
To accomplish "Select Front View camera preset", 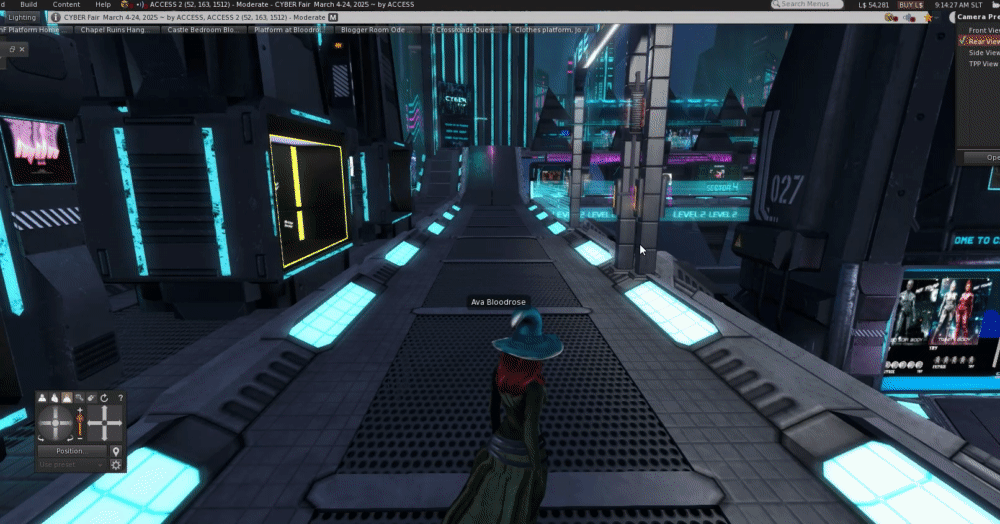I will tap(983, 31).
